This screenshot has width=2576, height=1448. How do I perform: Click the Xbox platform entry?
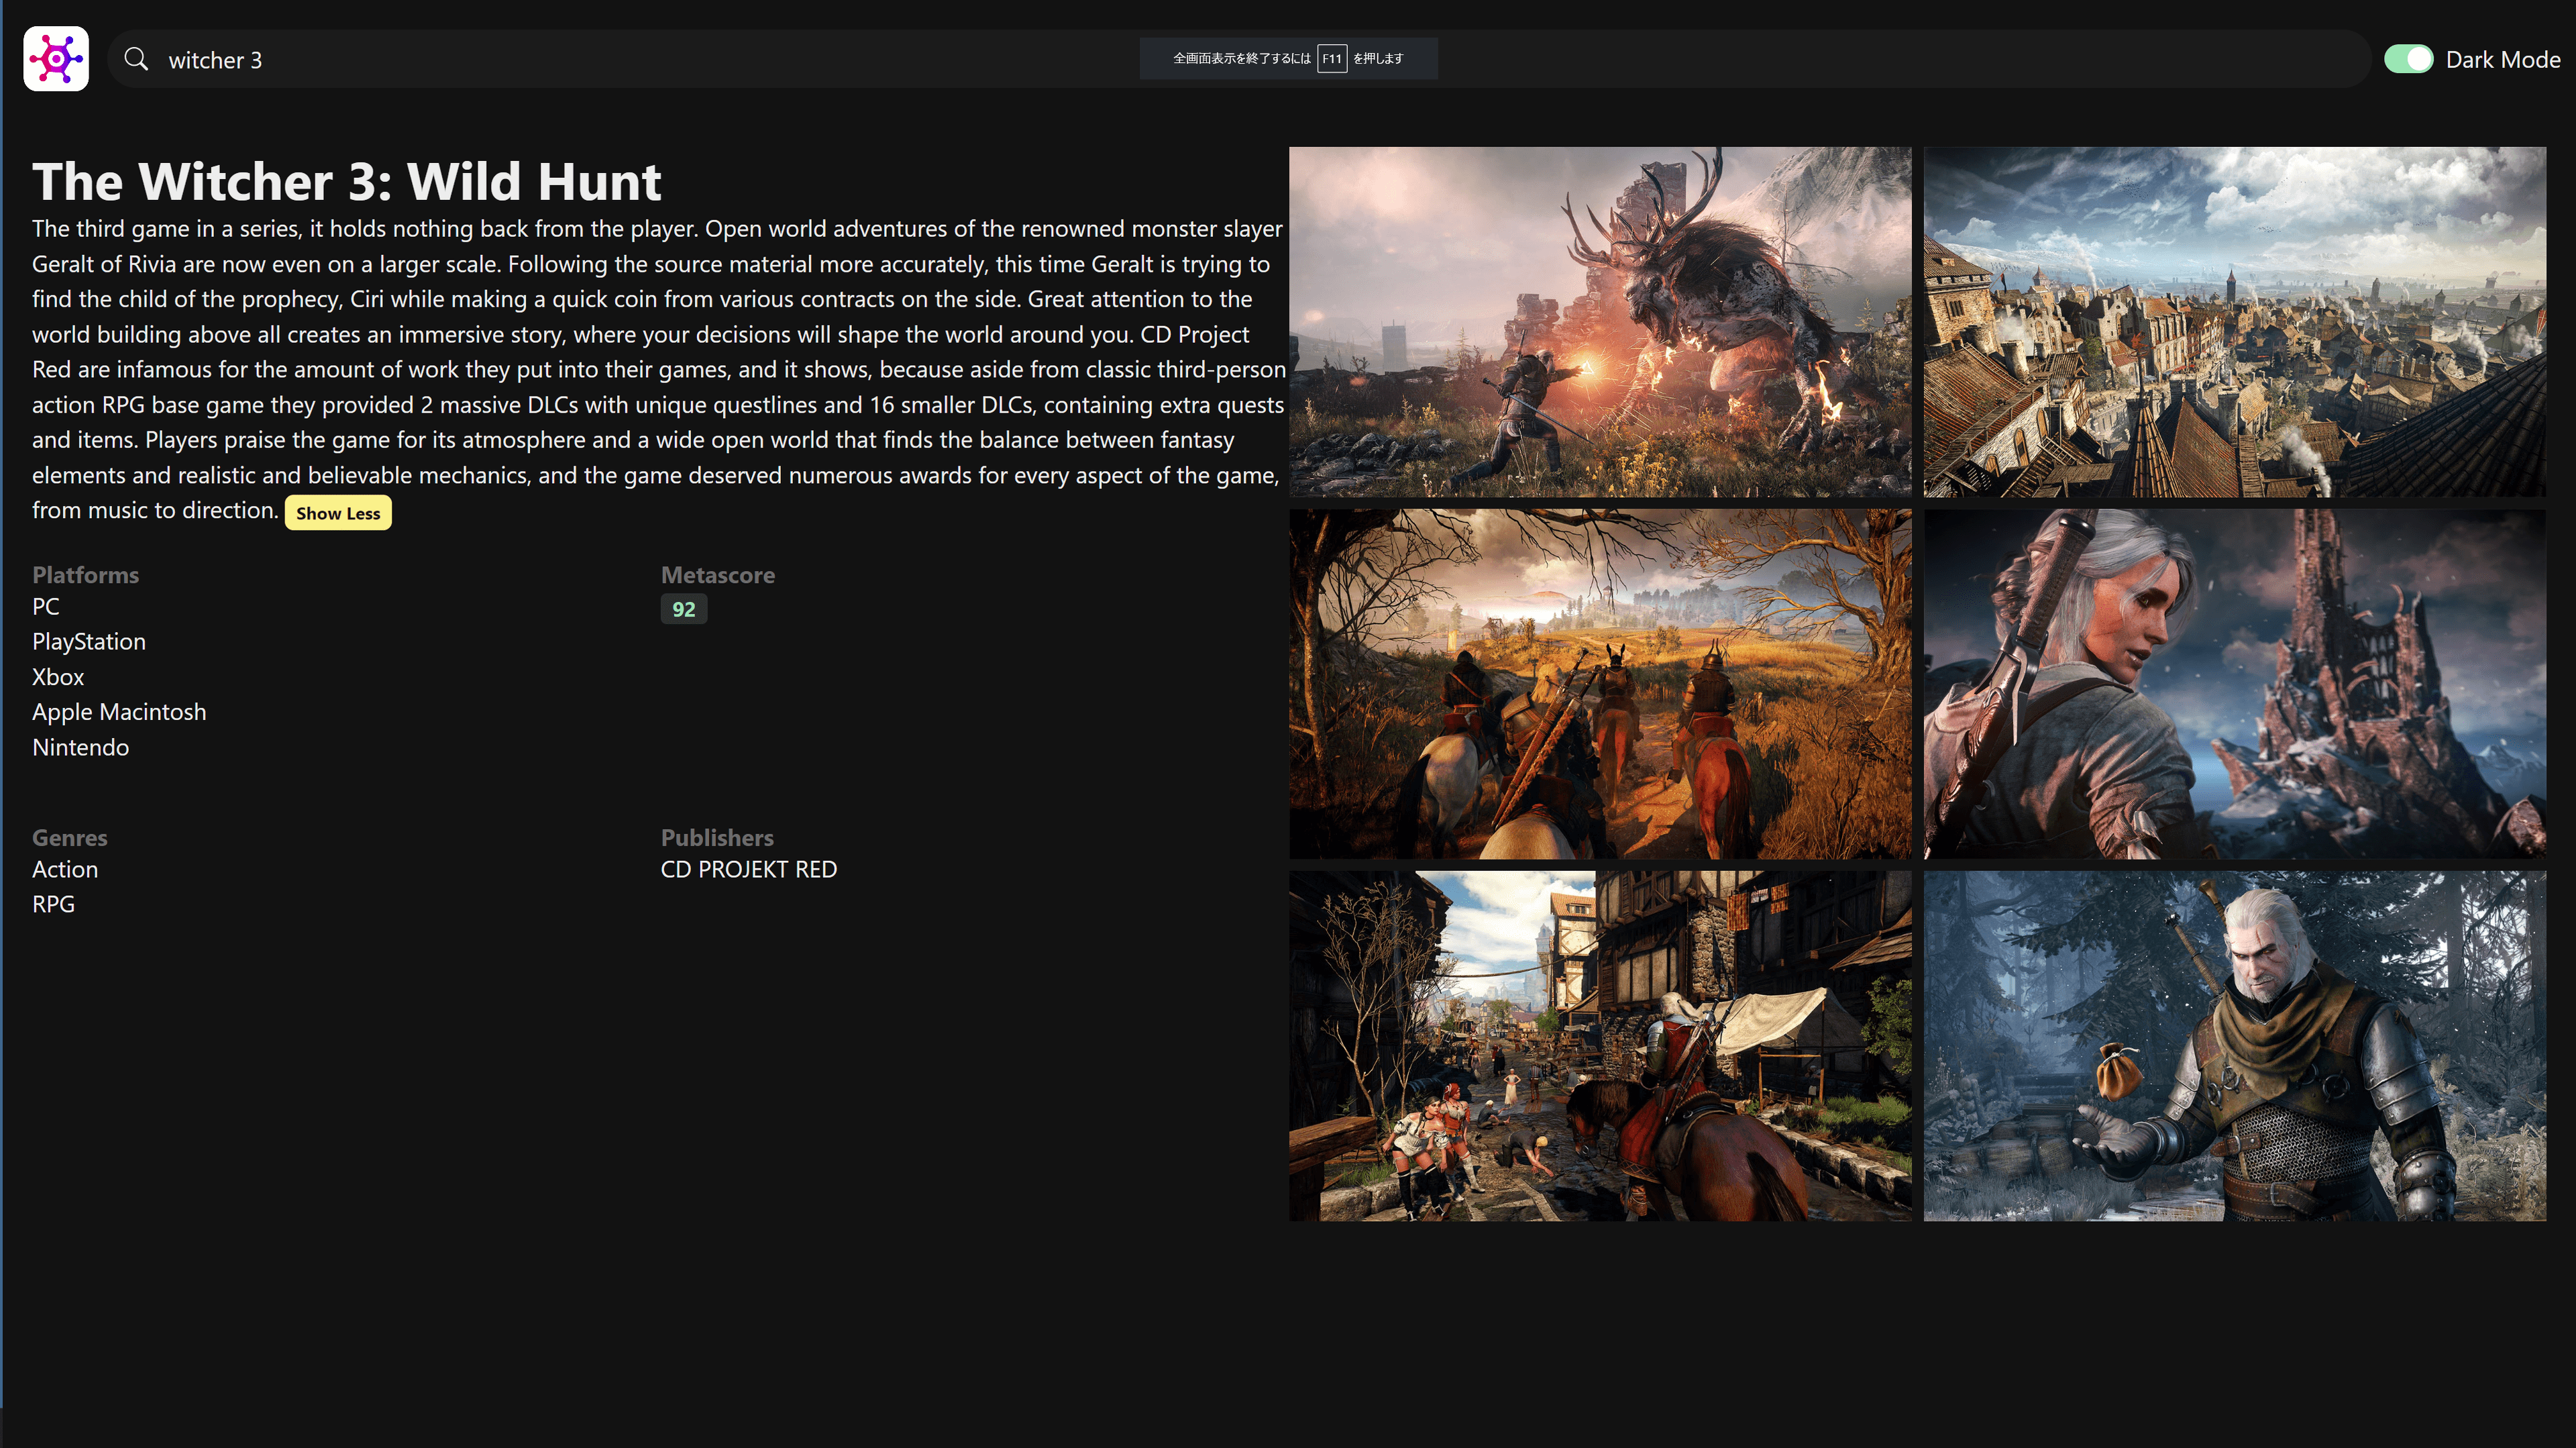click(x=58, y=677)
